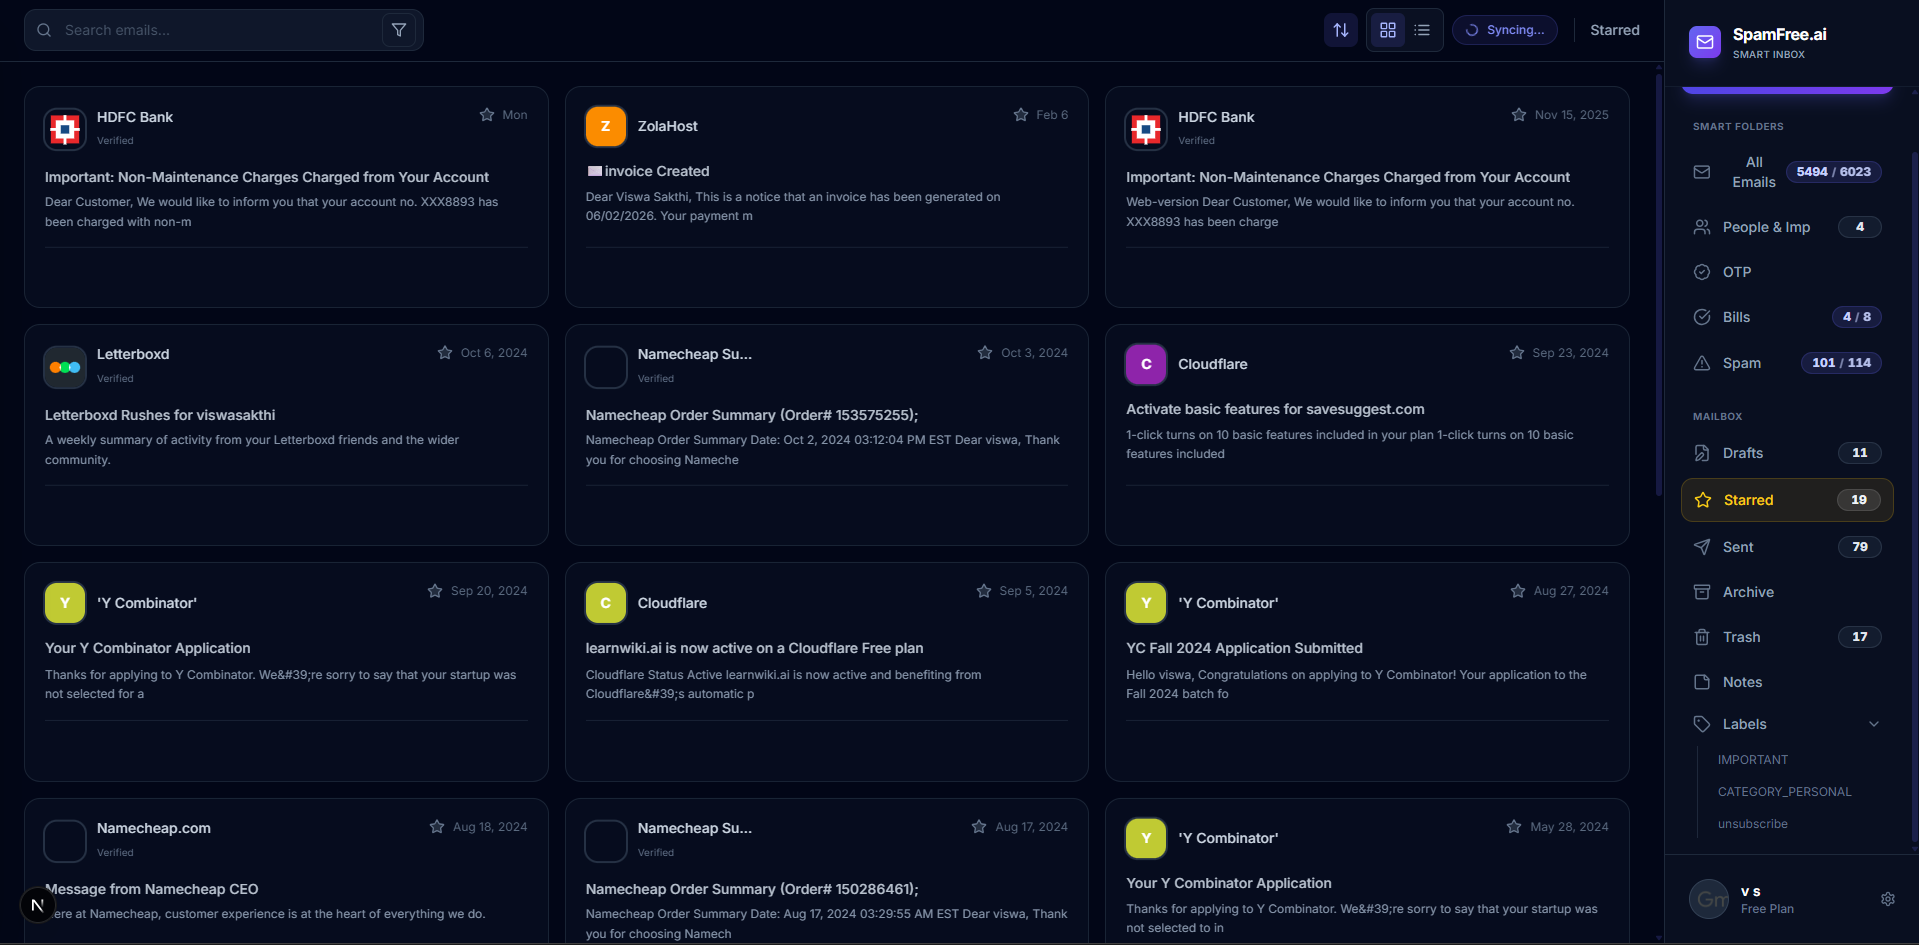Viewport: 1919px width, 945px height.
Task: Unstar the Letterboxd Rushes email
Action: tap(445, 353)
